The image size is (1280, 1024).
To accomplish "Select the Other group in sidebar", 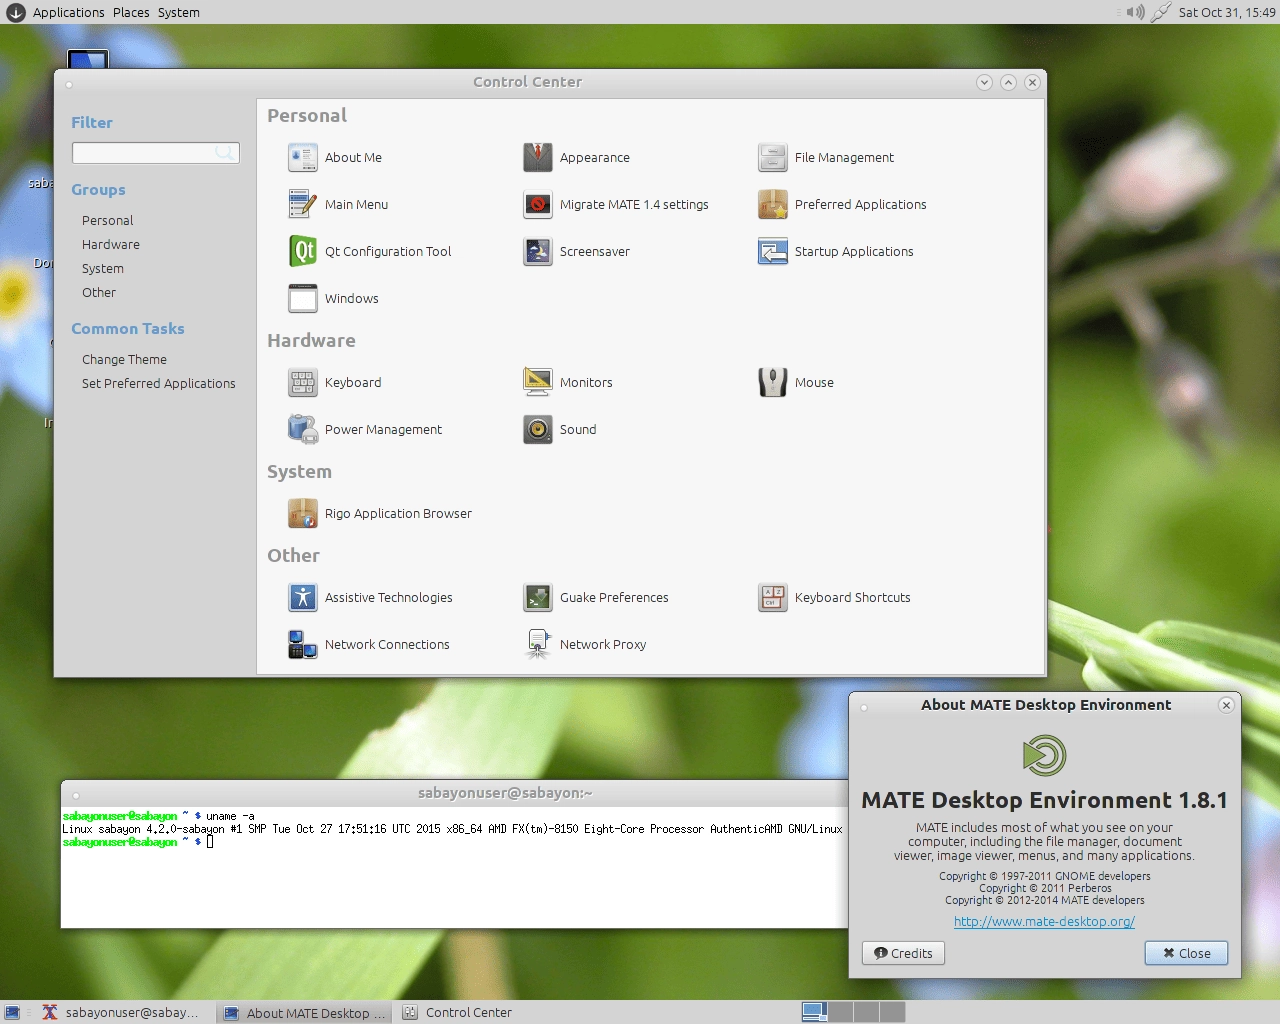I will [99, 292].
